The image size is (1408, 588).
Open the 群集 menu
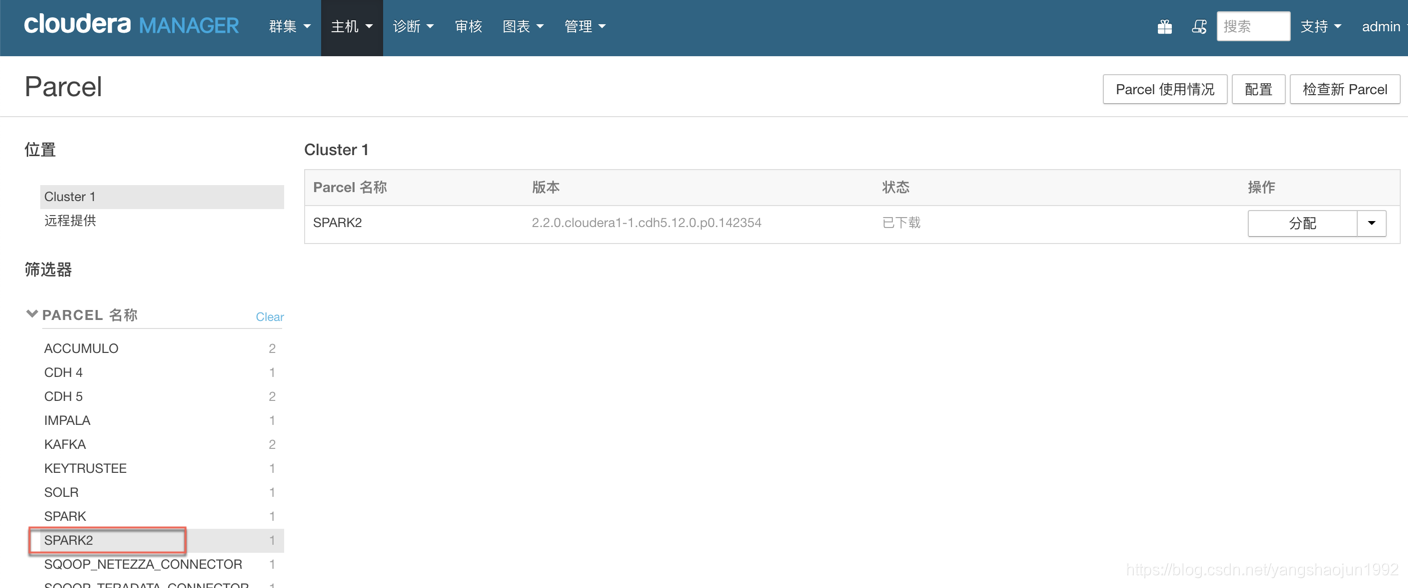point(289,27)
